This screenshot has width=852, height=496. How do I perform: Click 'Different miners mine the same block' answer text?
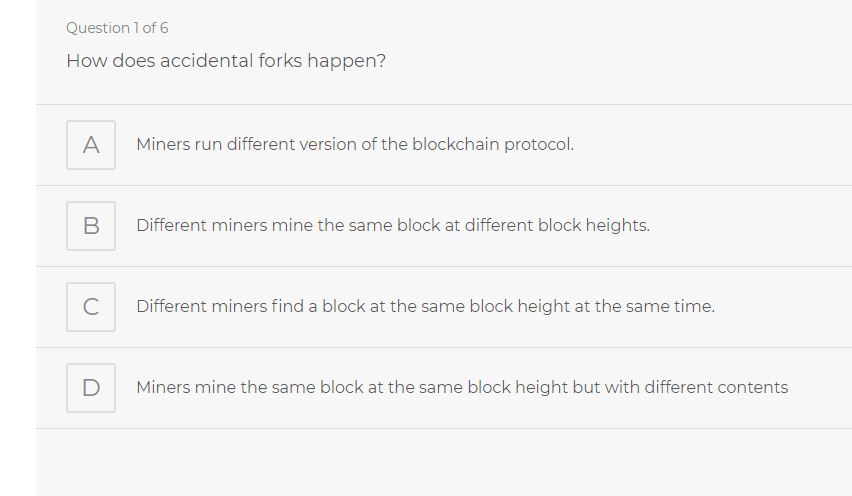(x=393, y=225)
